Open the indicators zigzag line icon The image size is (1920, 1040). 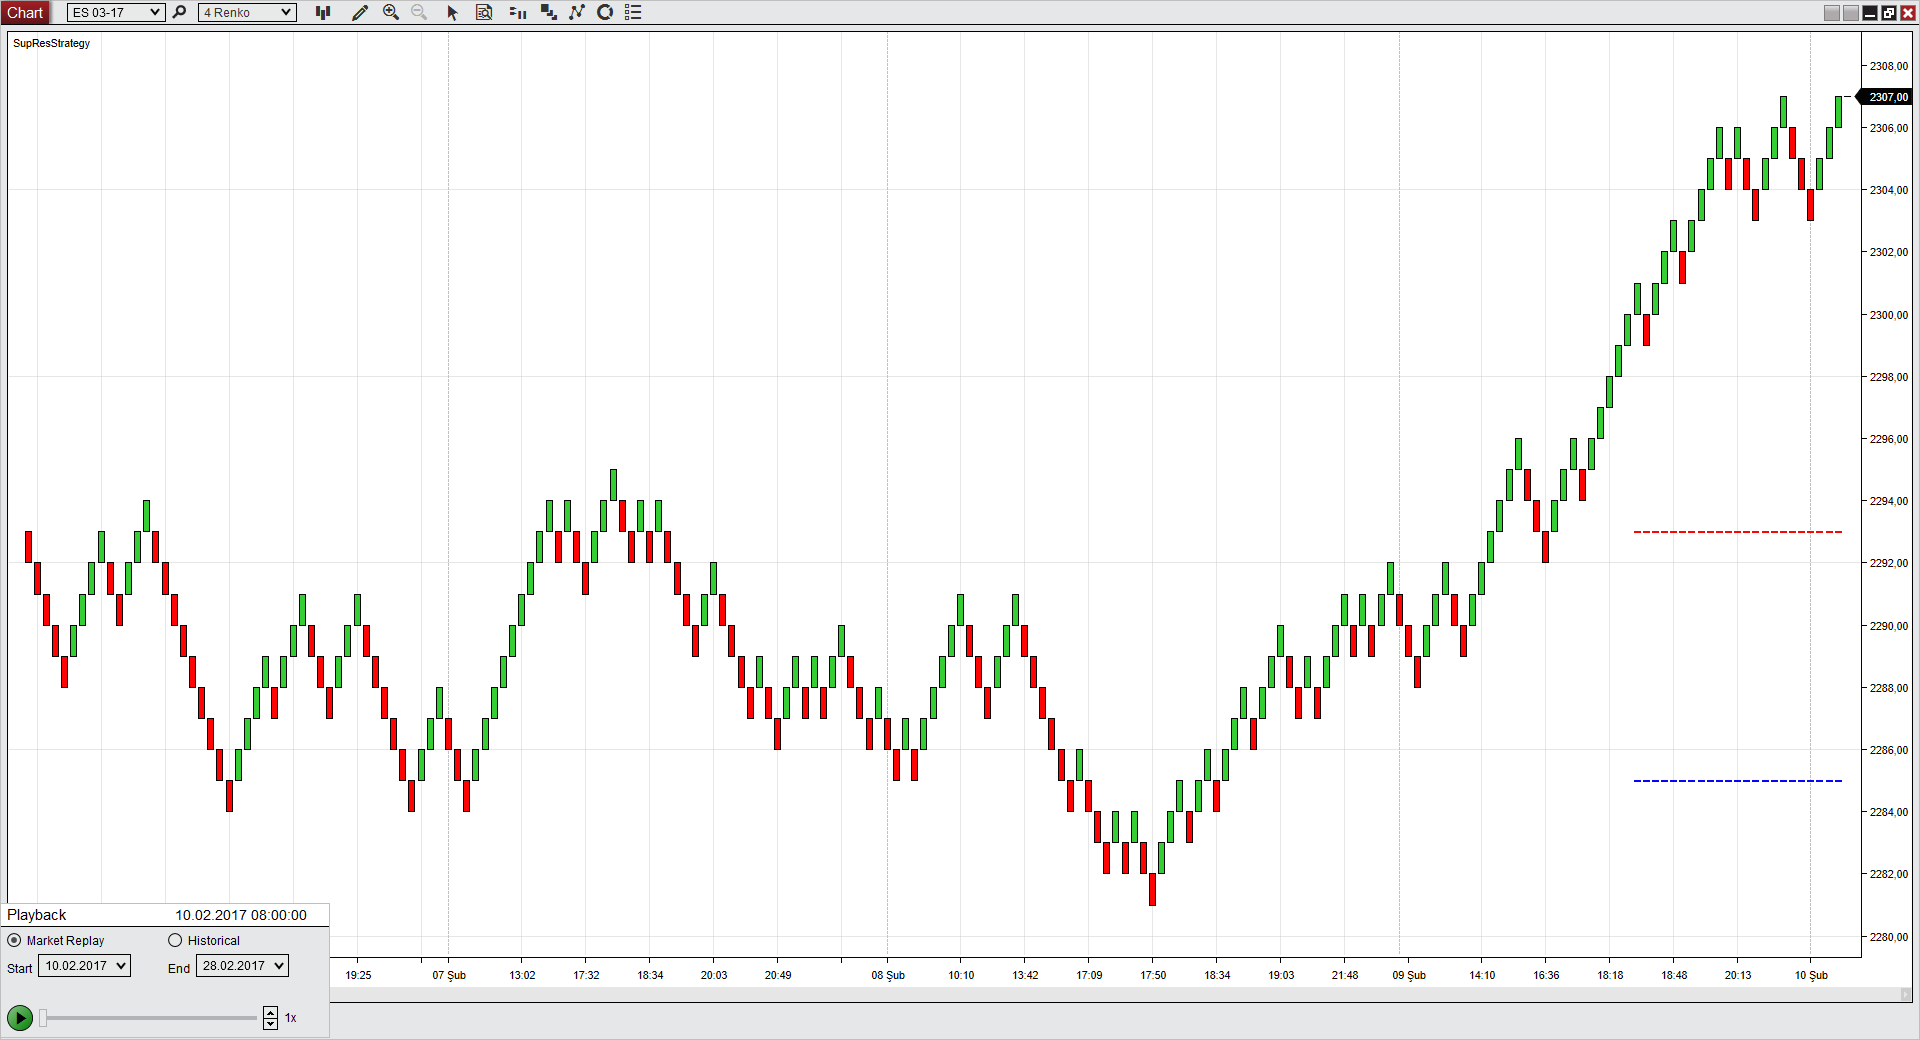[577, 12]
